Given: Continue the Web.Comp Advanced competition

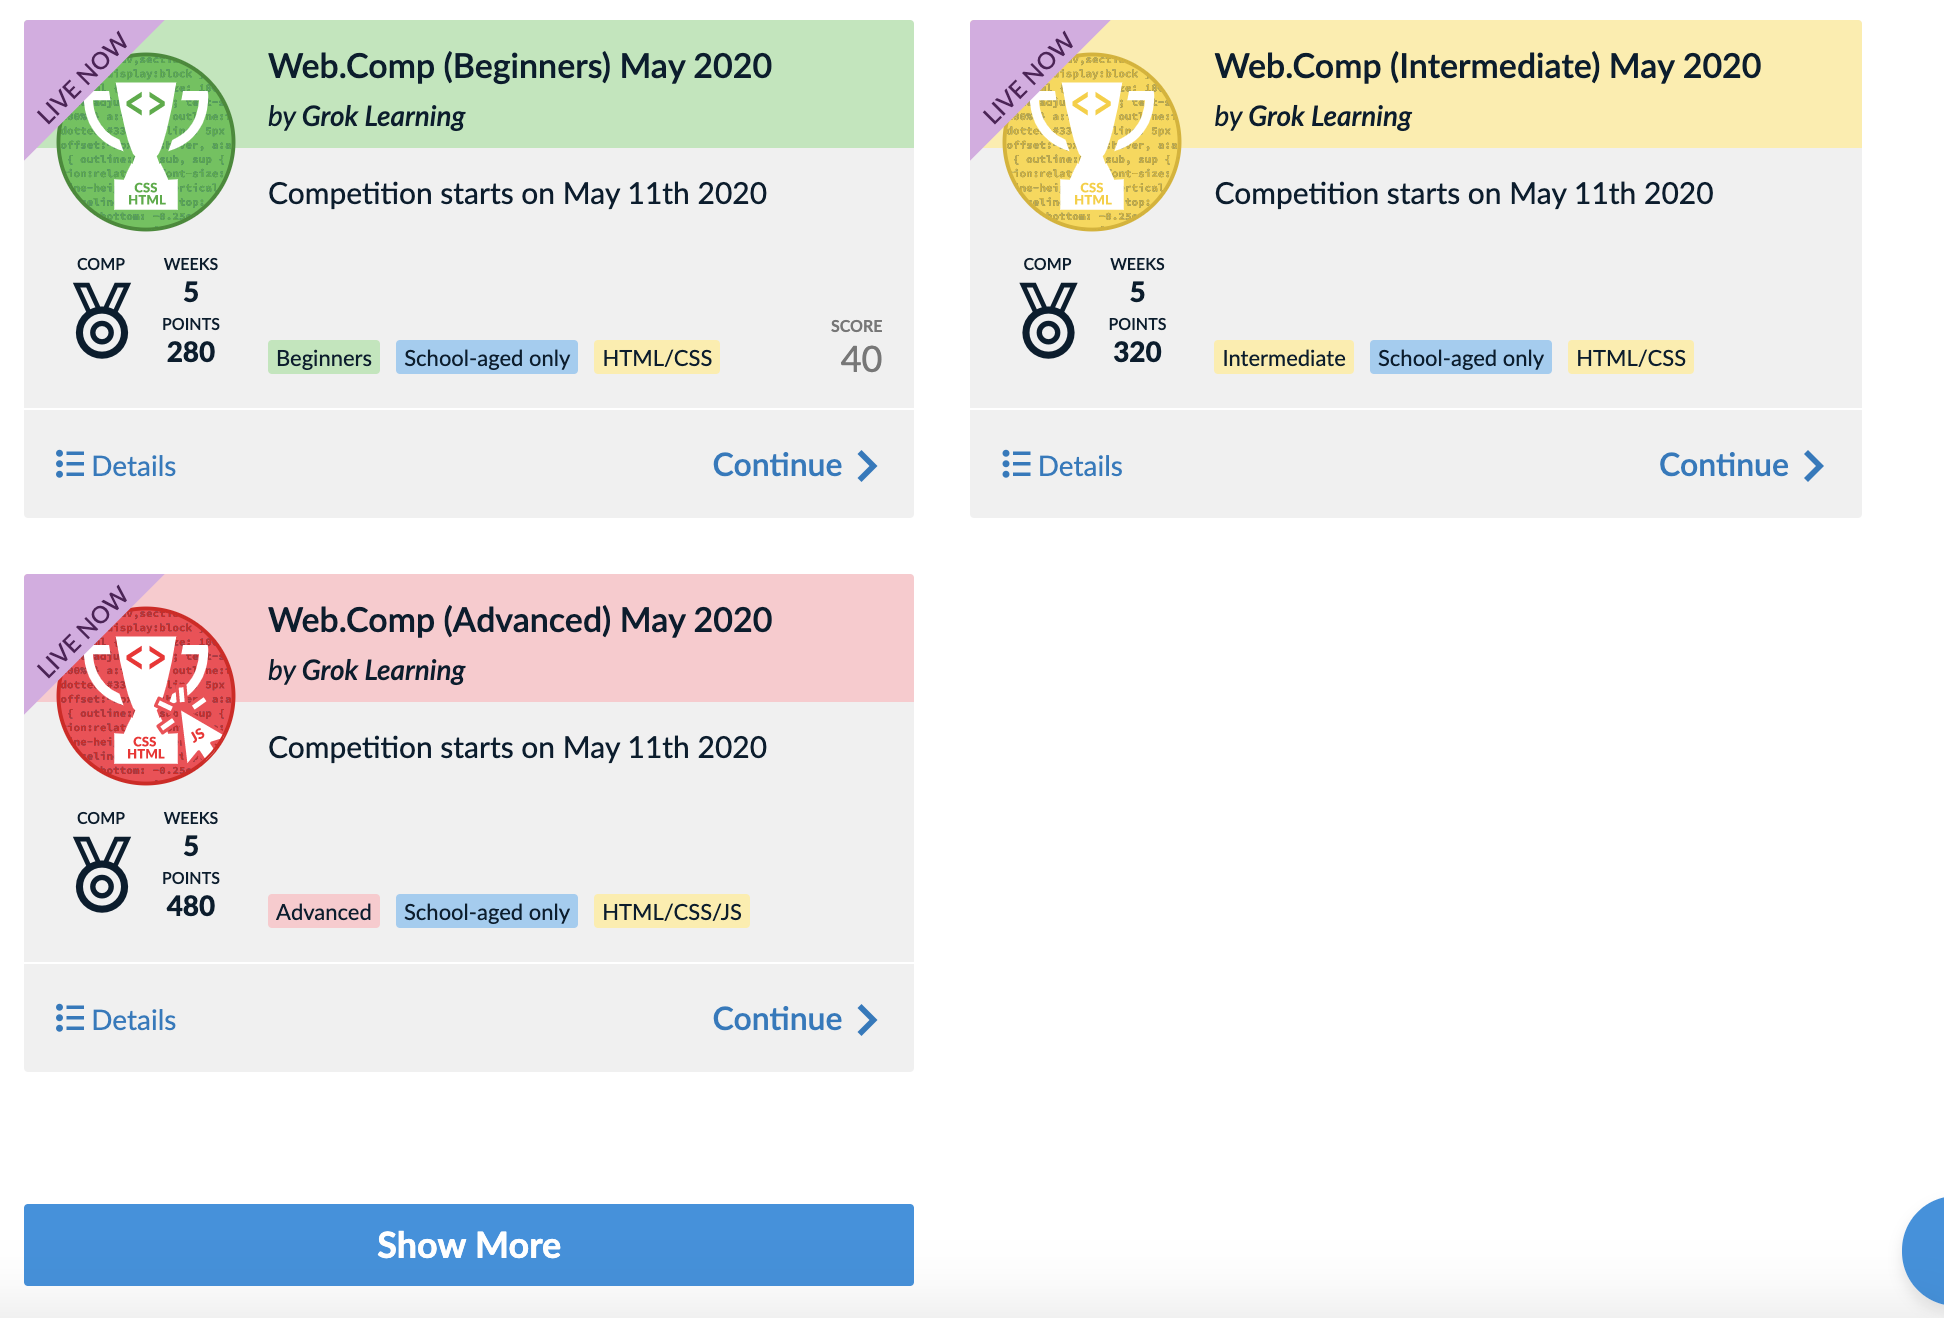Looking at the screenshot, I should [795, 1020].
